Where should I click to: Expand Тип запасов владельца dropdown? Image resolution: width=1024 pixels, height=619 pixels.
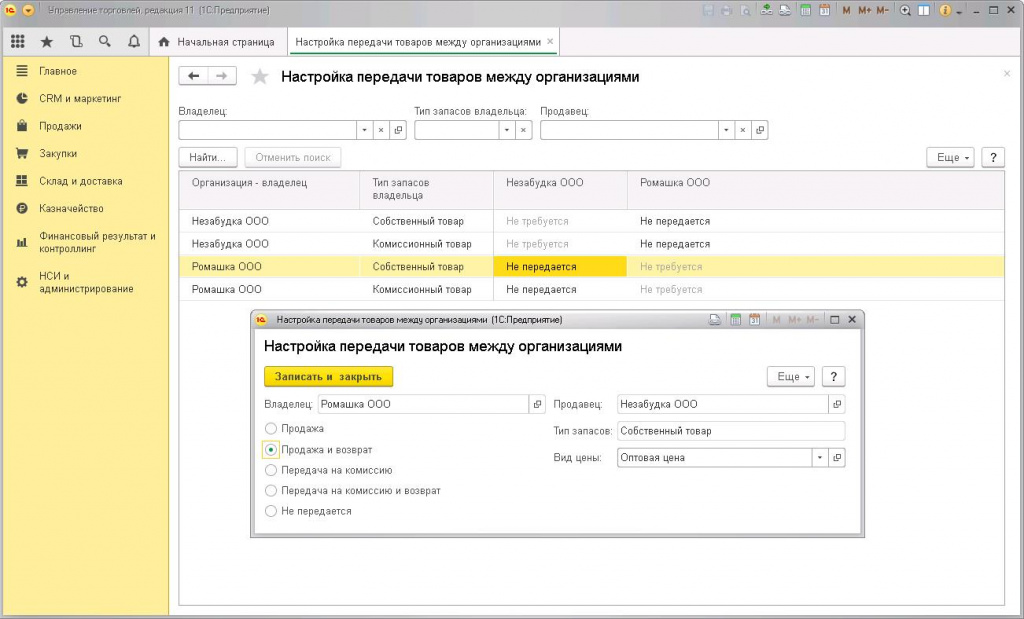click(506, 130)
